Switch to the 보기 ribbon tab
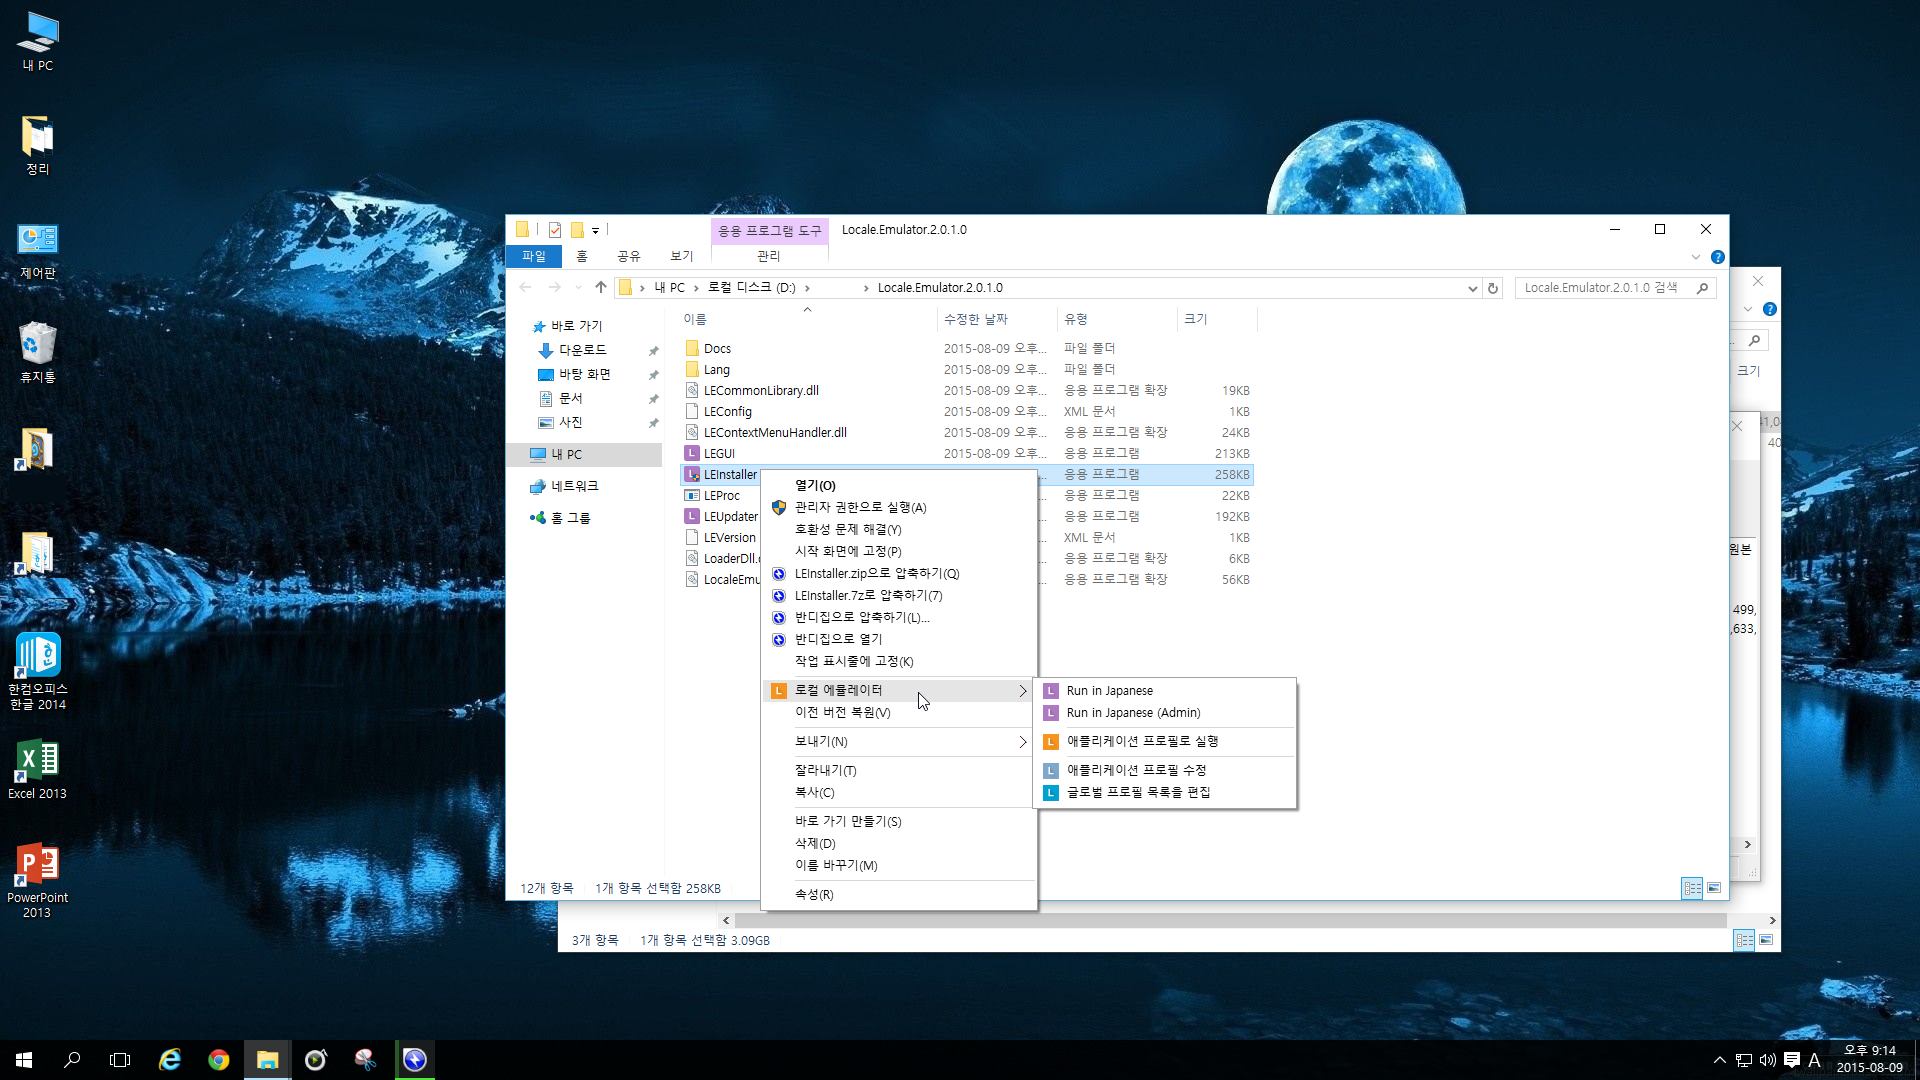 pos(681,256)
